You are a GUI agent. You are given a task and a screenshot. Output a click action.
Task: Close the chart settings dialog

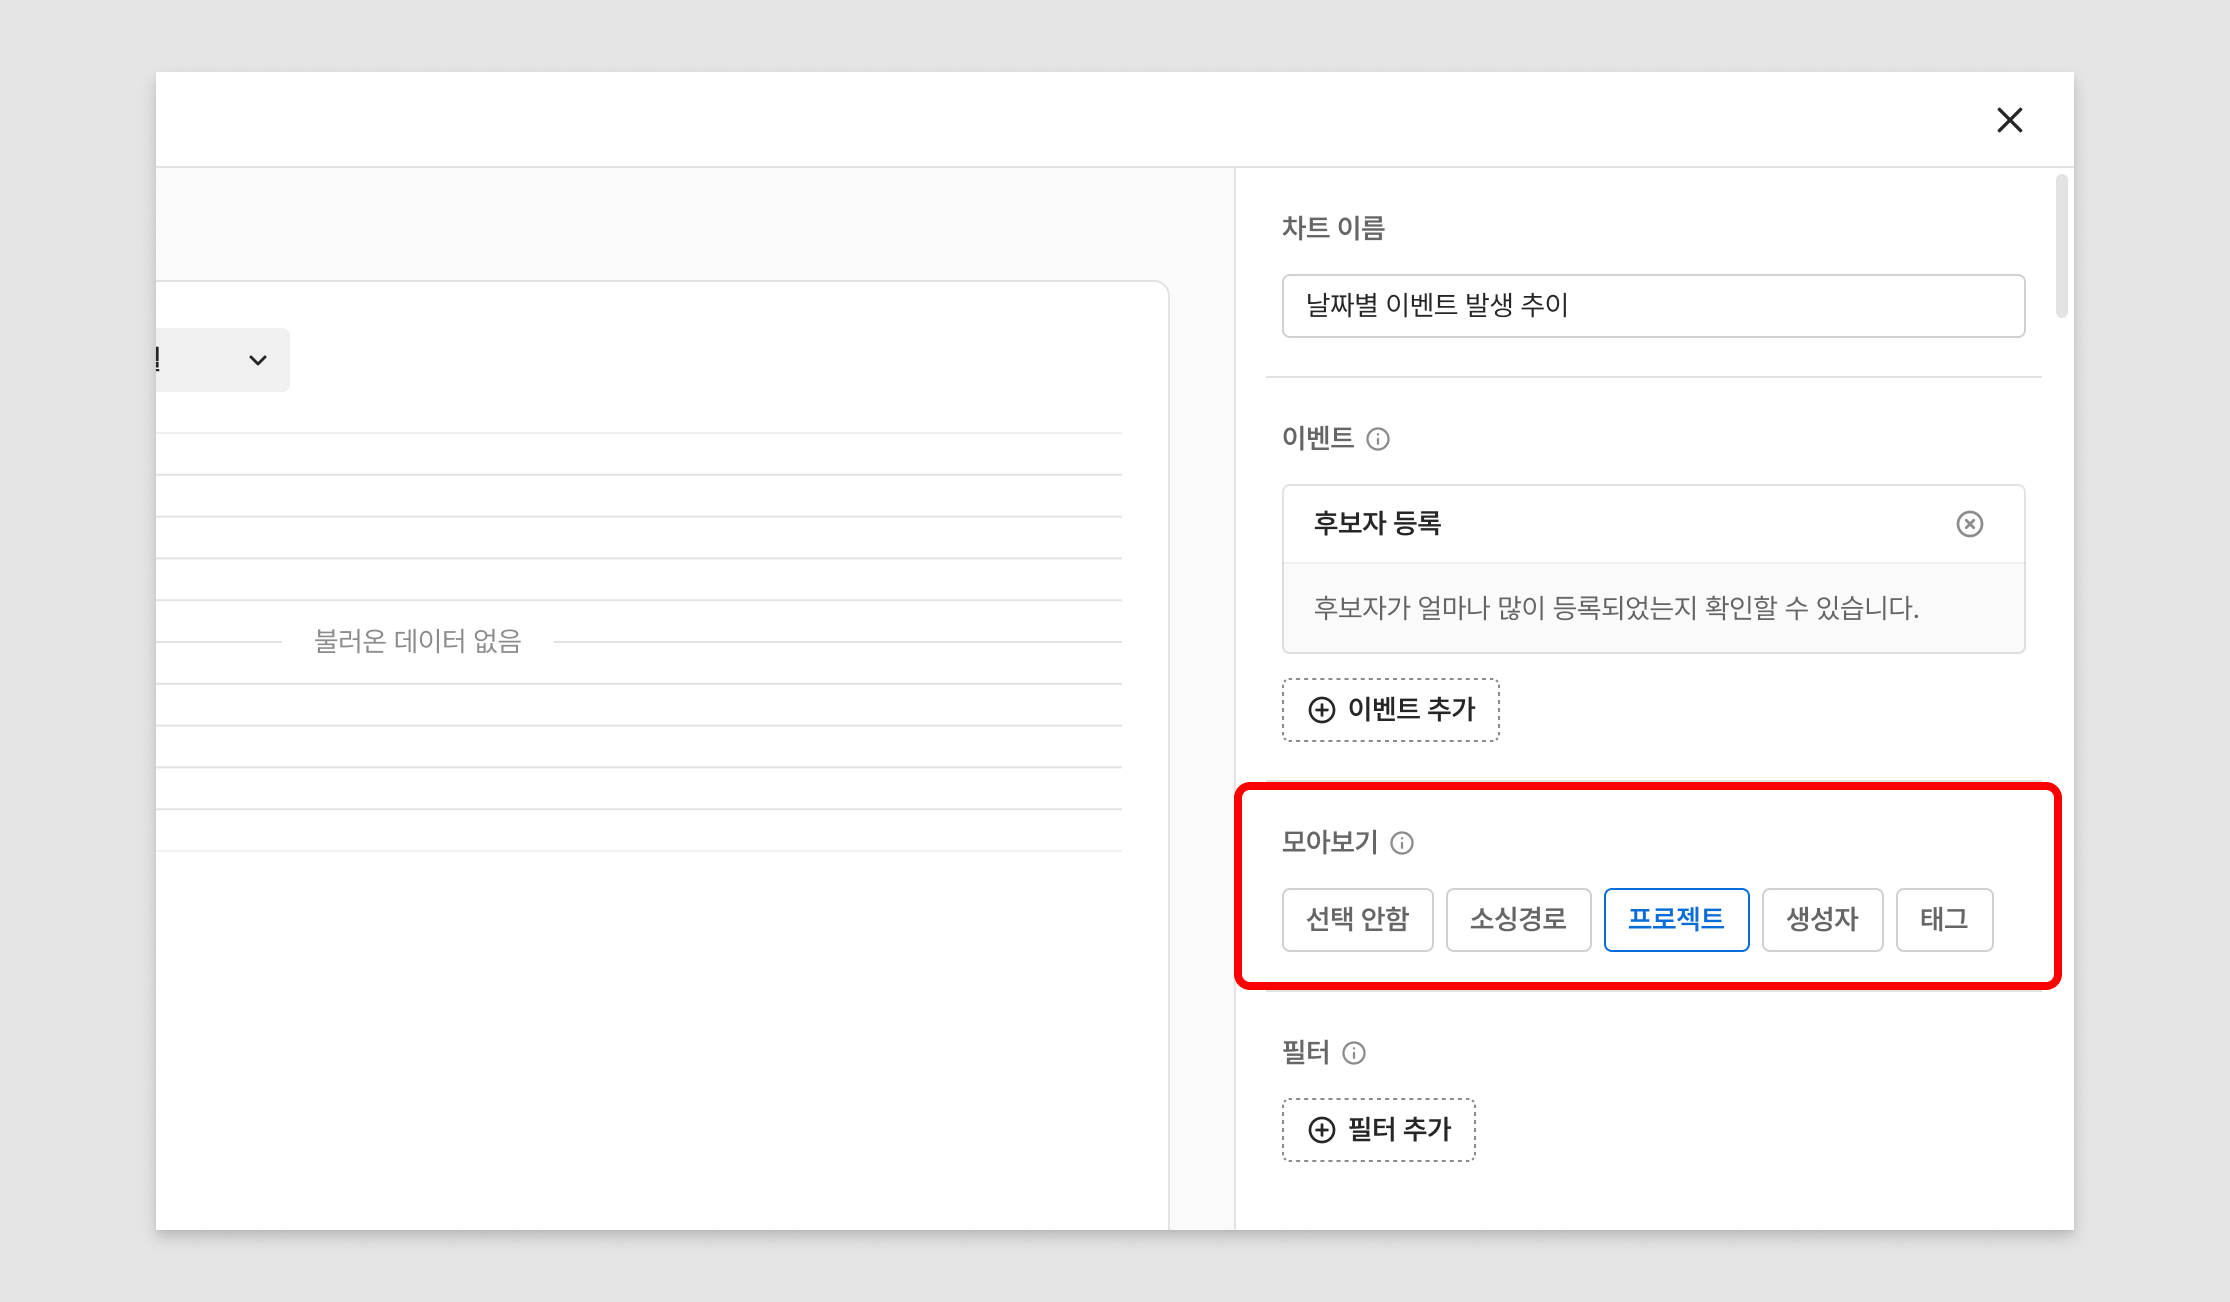pyautogui.click(x=2009, y=120)
